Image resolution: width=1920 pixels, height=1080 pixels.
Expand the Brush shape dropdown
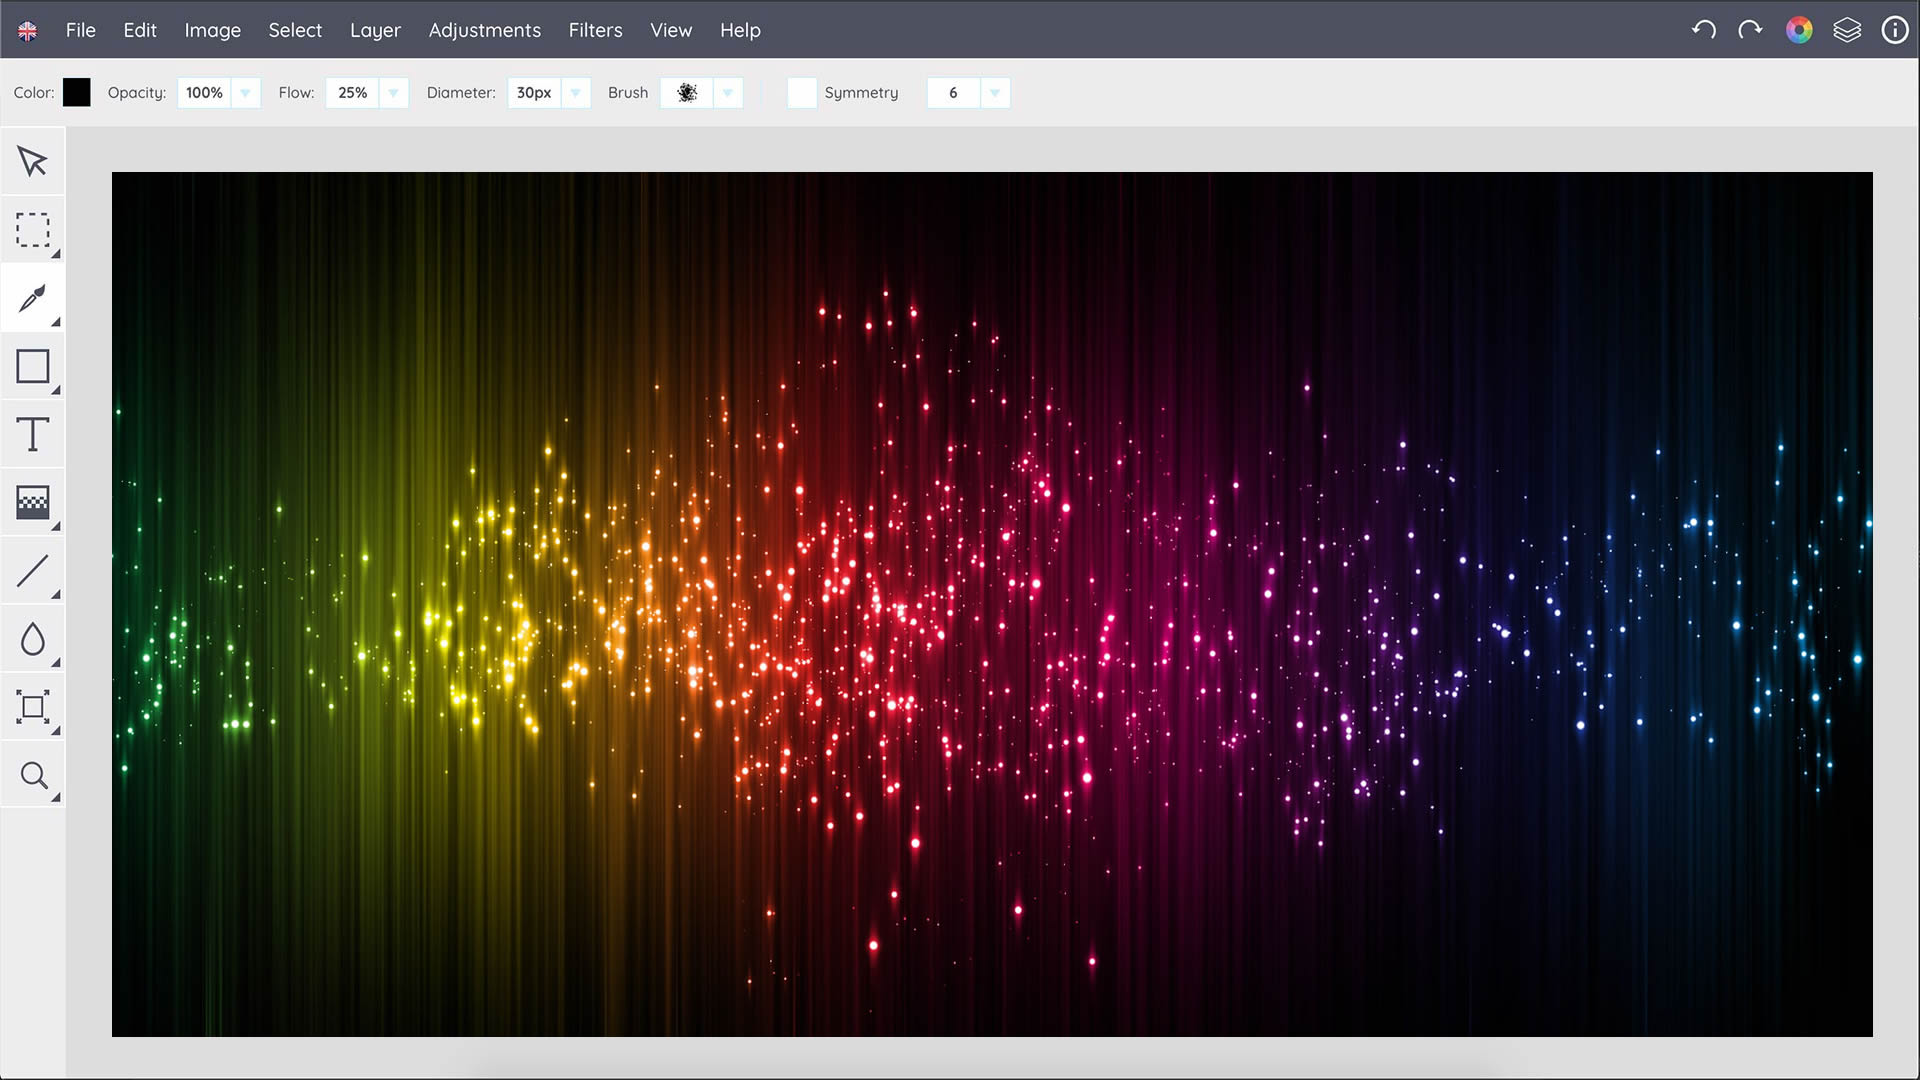728,93
